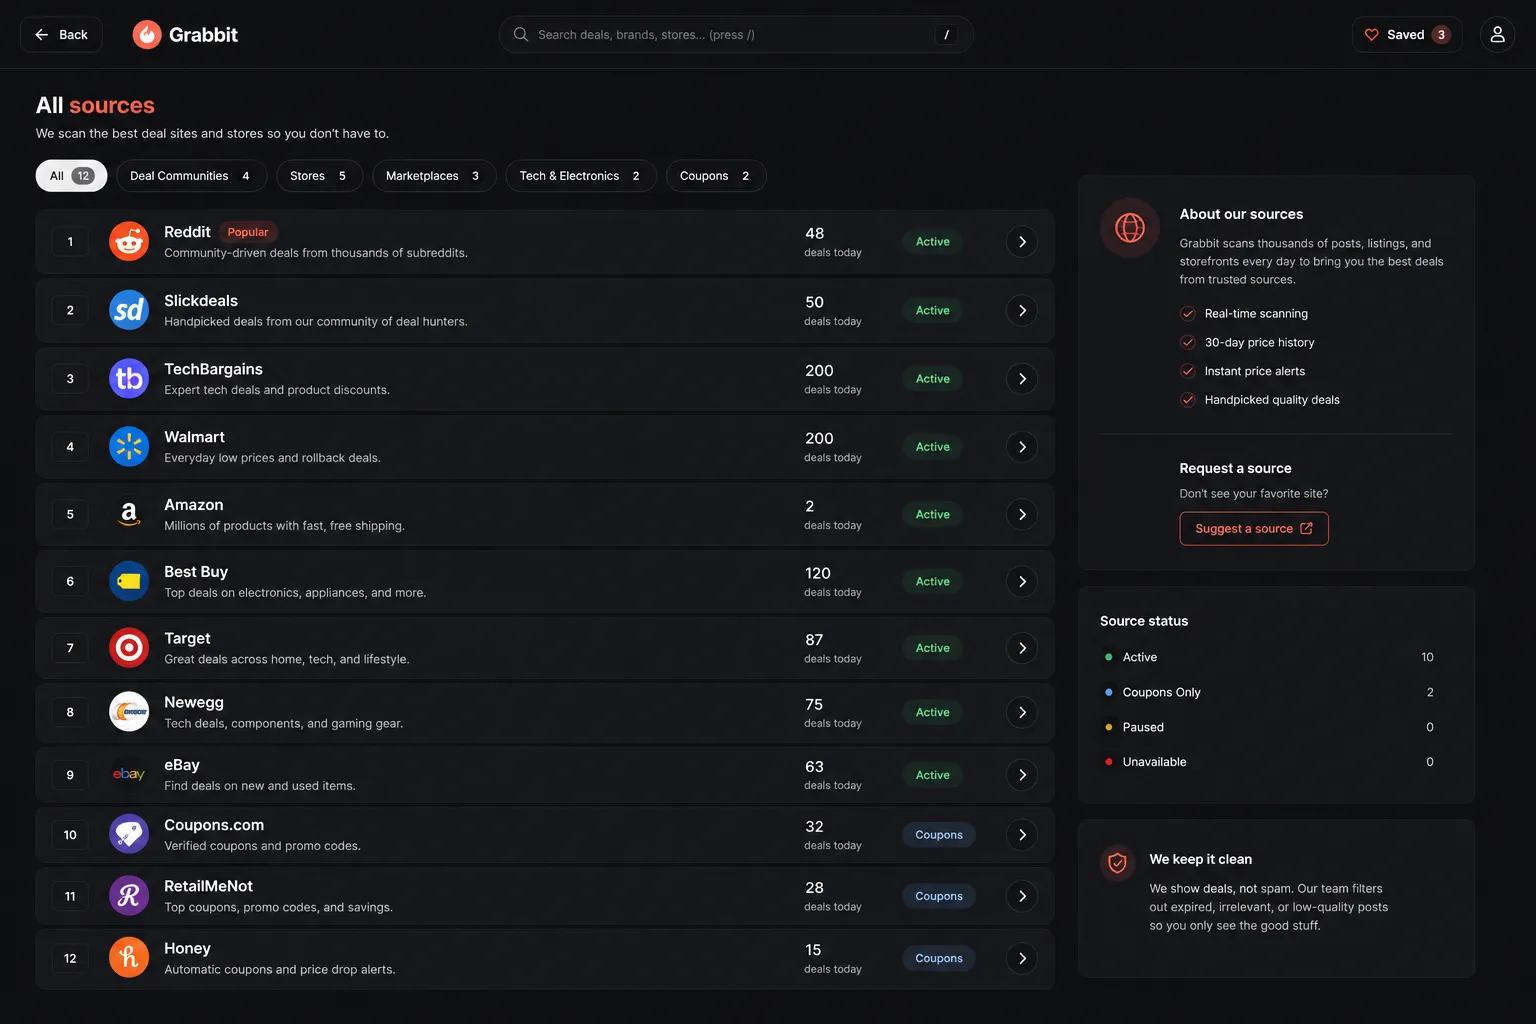Click the Grabbit flame logo icon
This screenshot has width=1536, height=1024.
point(147,35)
